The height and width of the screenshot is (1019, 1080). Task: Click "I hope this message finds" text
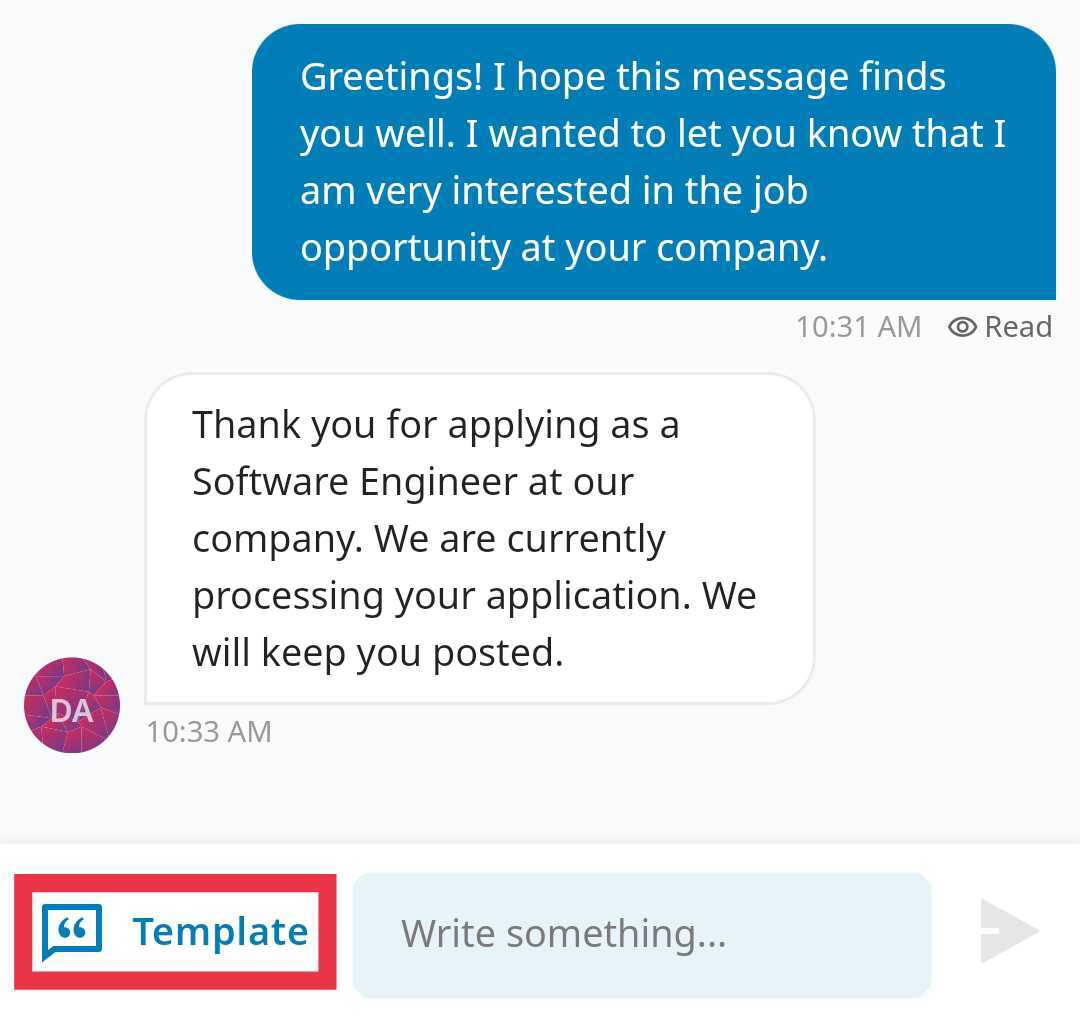[x=720, y=77]
